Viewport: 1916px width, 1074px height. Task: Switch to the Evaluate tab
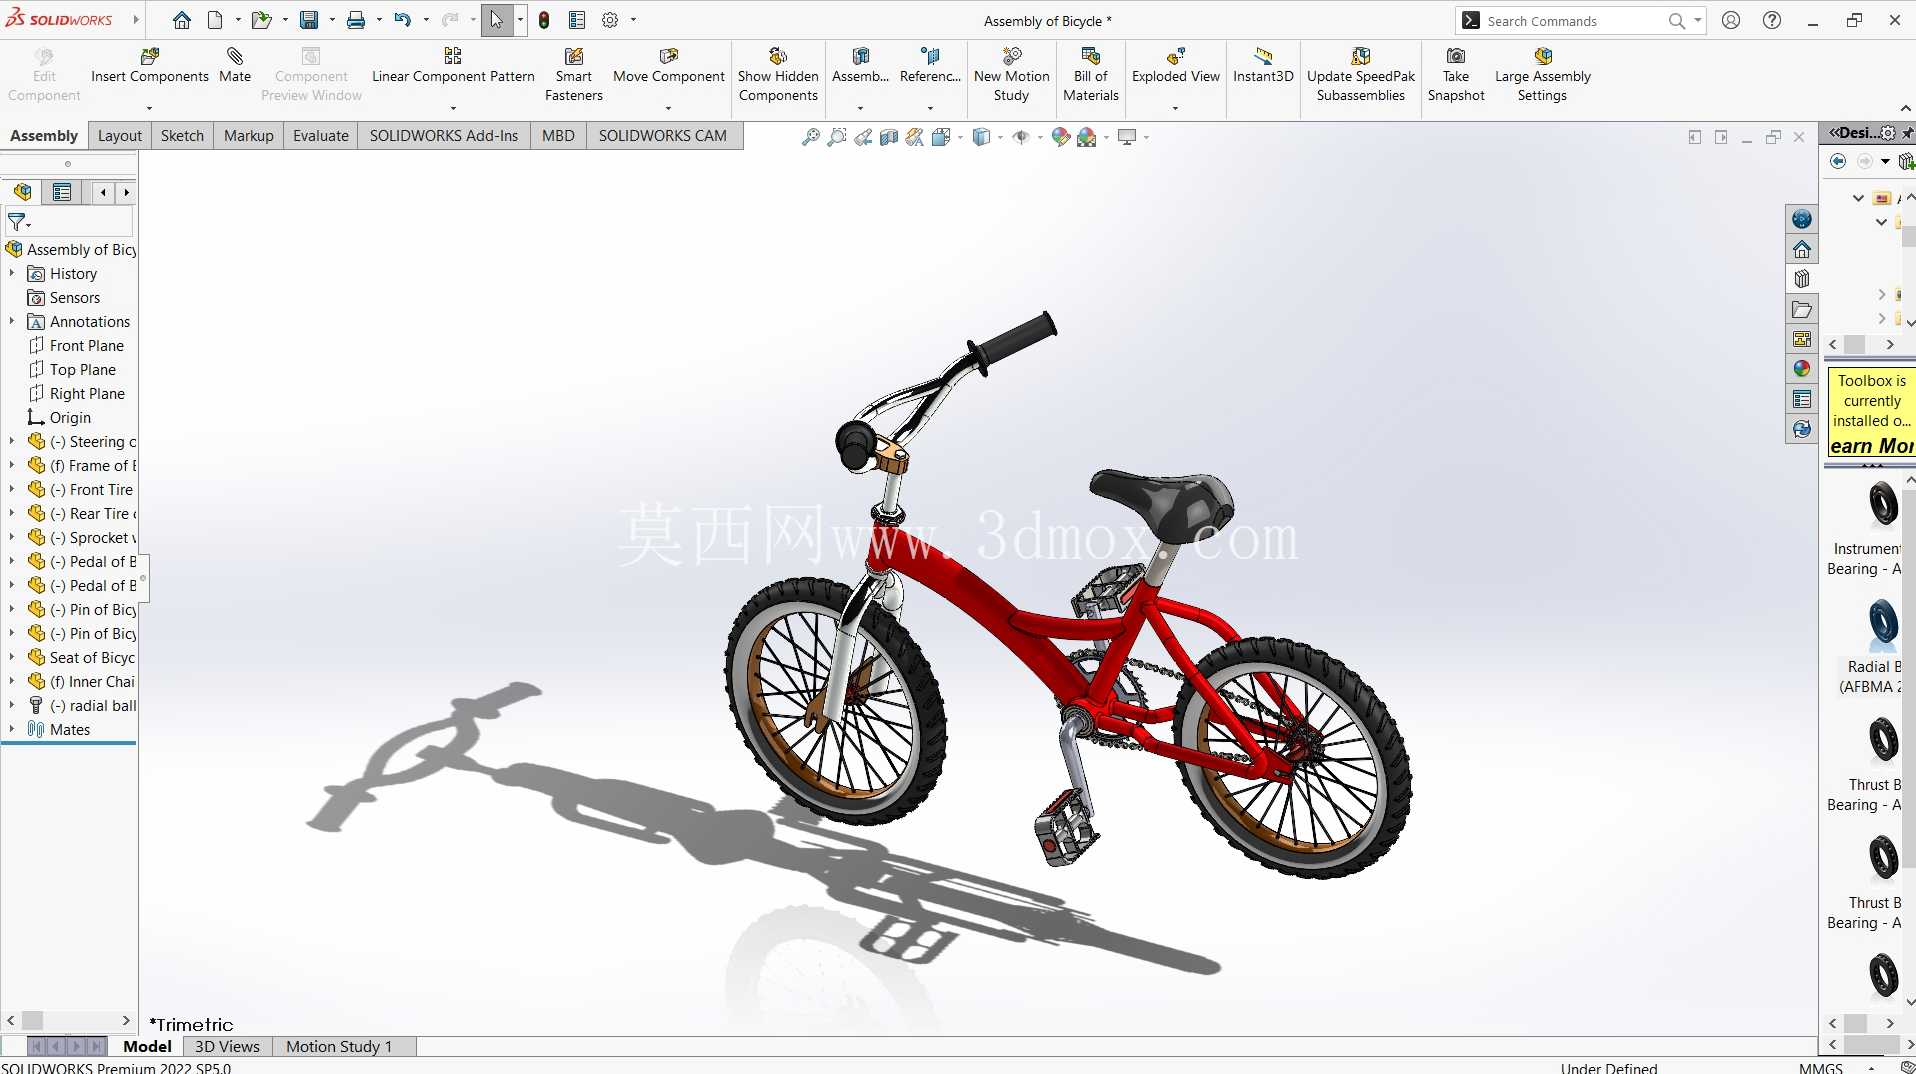coord(321,136)
